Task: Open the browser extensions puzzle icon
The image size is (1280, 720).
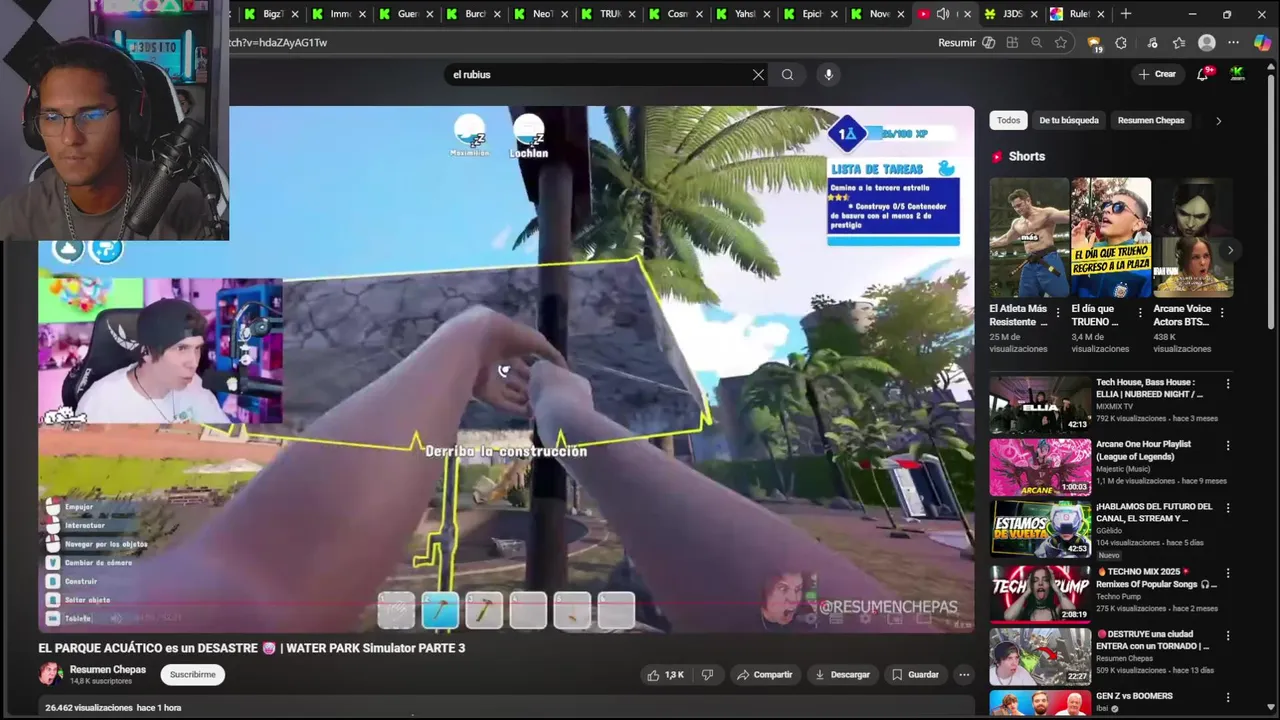Action: [x=1121, y=43]
